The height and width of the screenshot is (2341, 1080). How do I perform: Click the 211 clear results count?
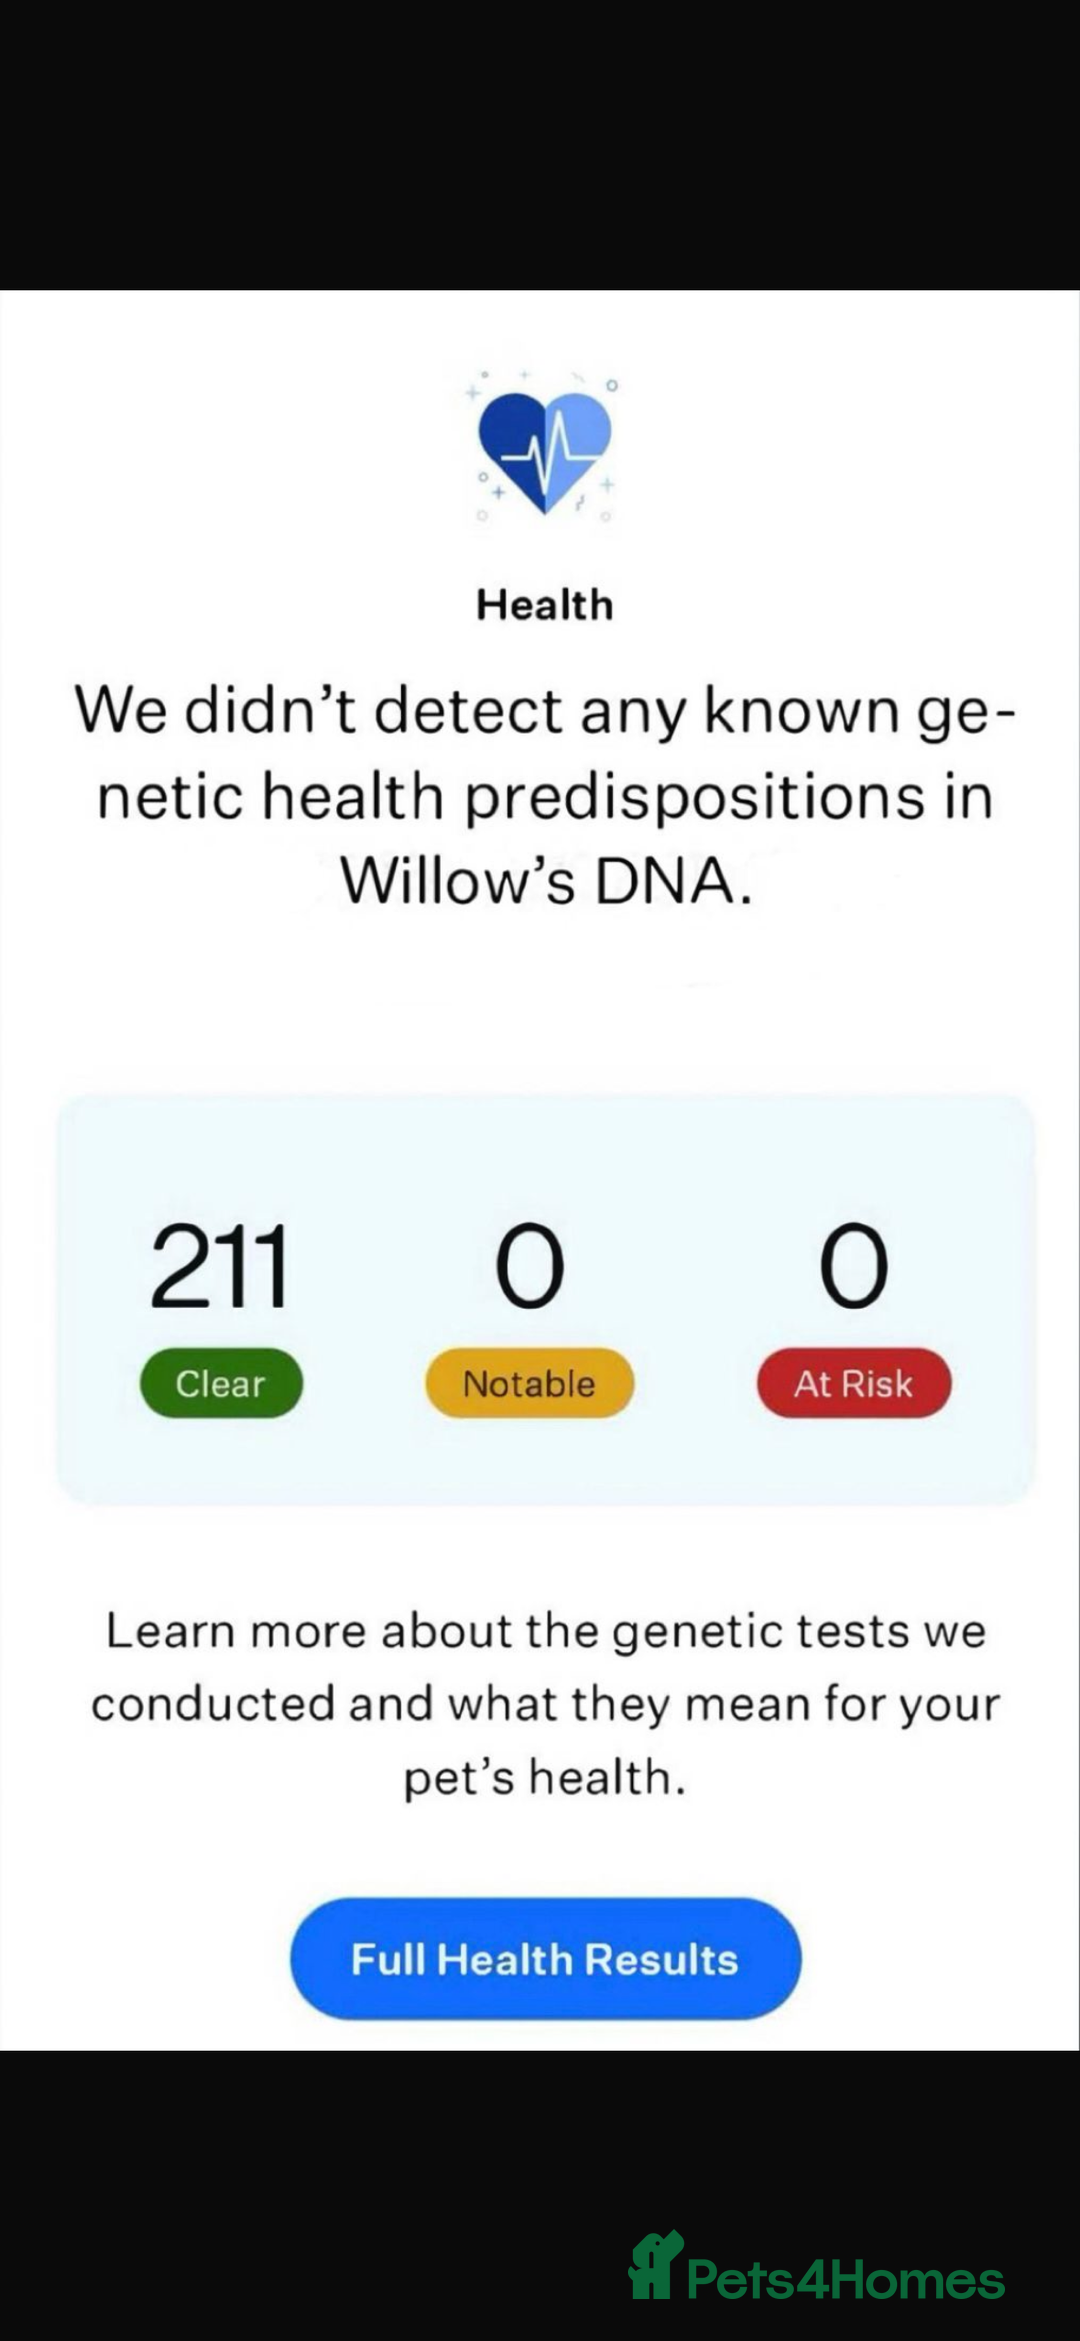(220, 1267)
